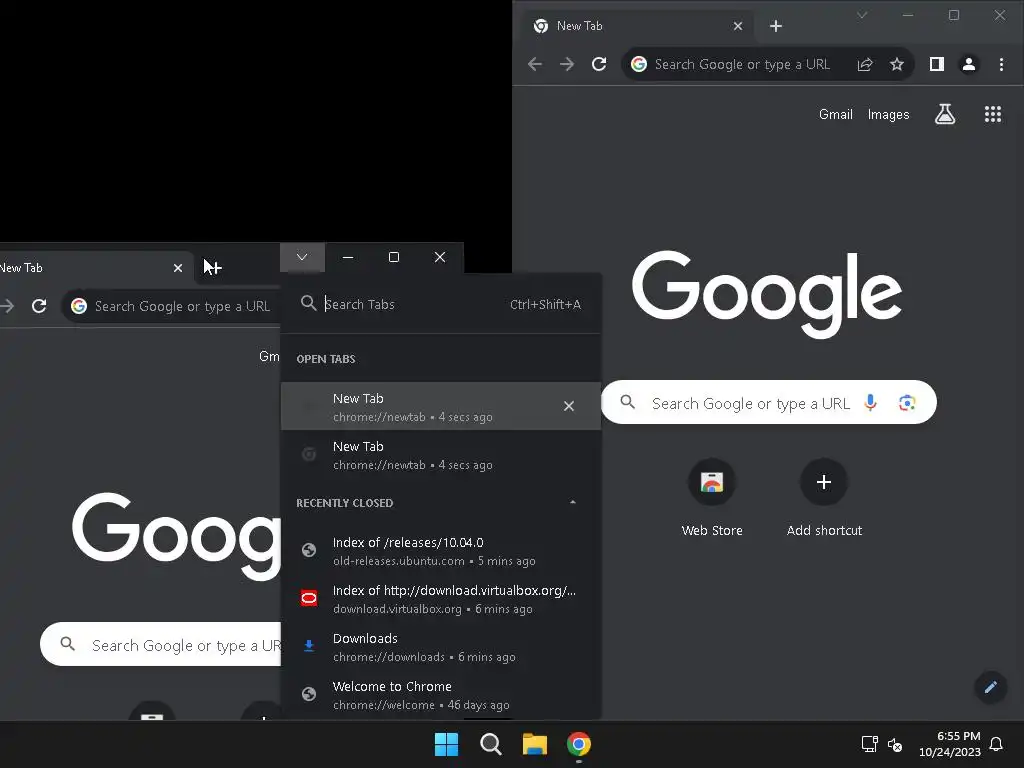The image size is (1024, 768).
Task: Select first New Tab entry in open tabs
Action: (x=440, y=406)
